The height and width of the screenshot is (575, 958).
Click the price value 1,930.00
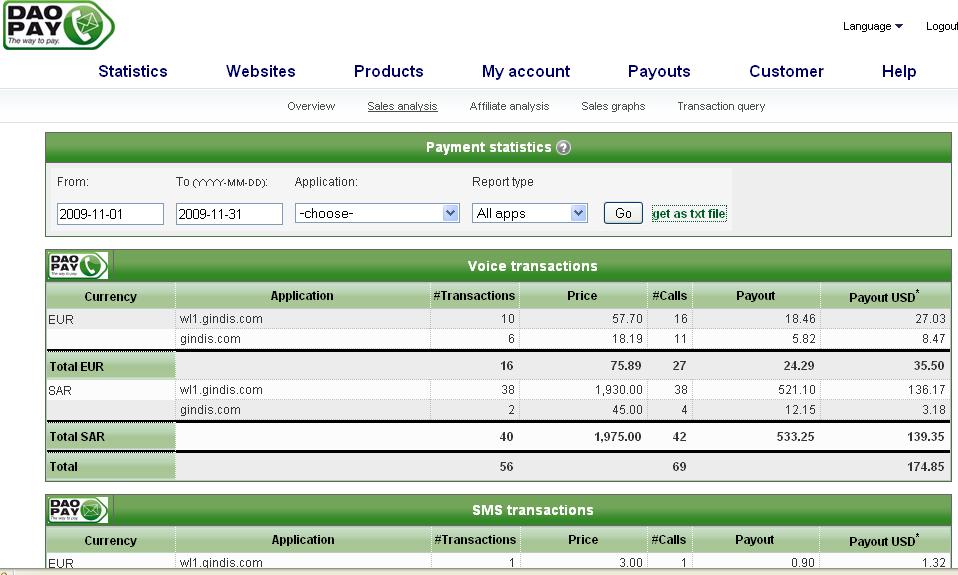pyautogui.click(x=618, y=390)
